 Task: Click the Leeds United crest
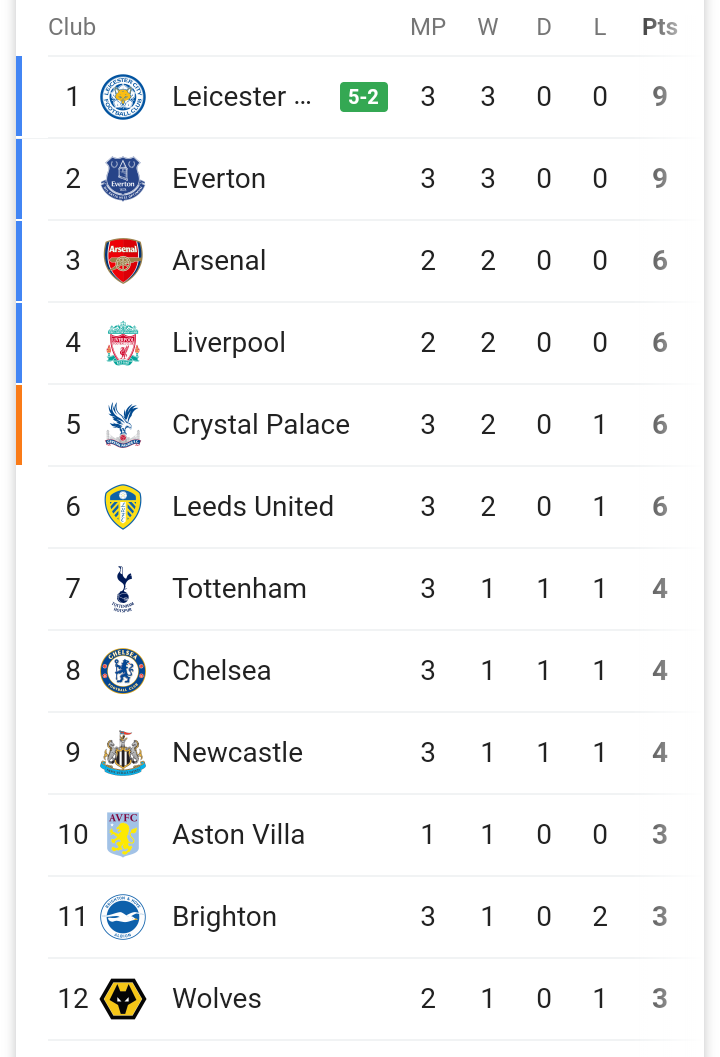click(123, 507)
